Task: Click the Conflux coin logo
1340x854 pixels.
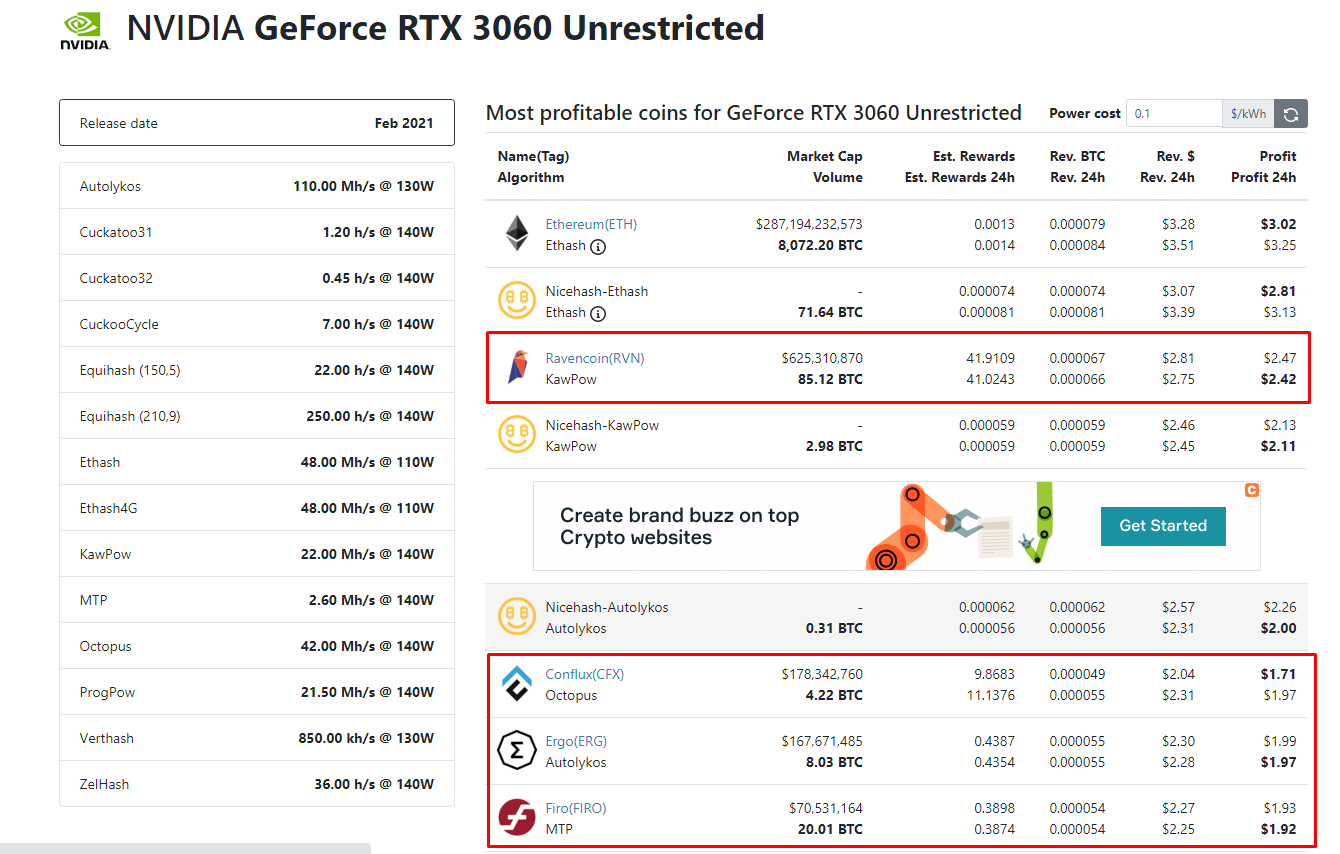Action: tap(517, 684)
